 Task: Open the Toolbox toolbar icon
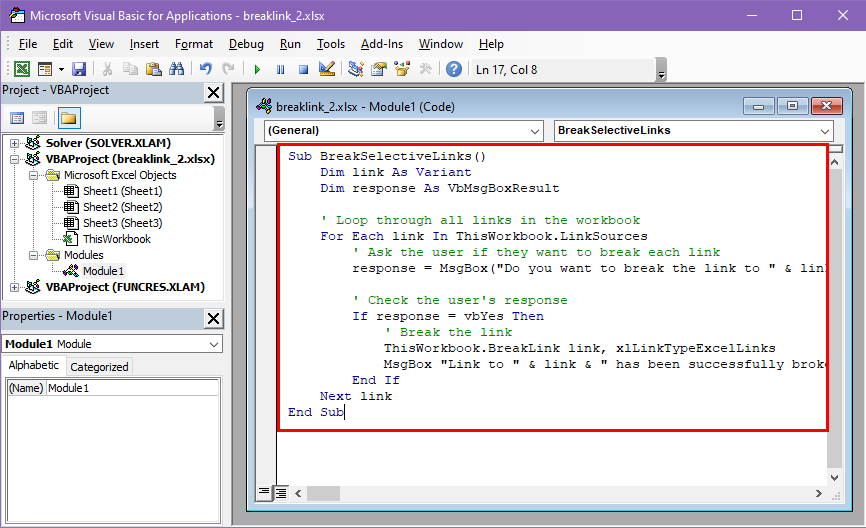426,69
